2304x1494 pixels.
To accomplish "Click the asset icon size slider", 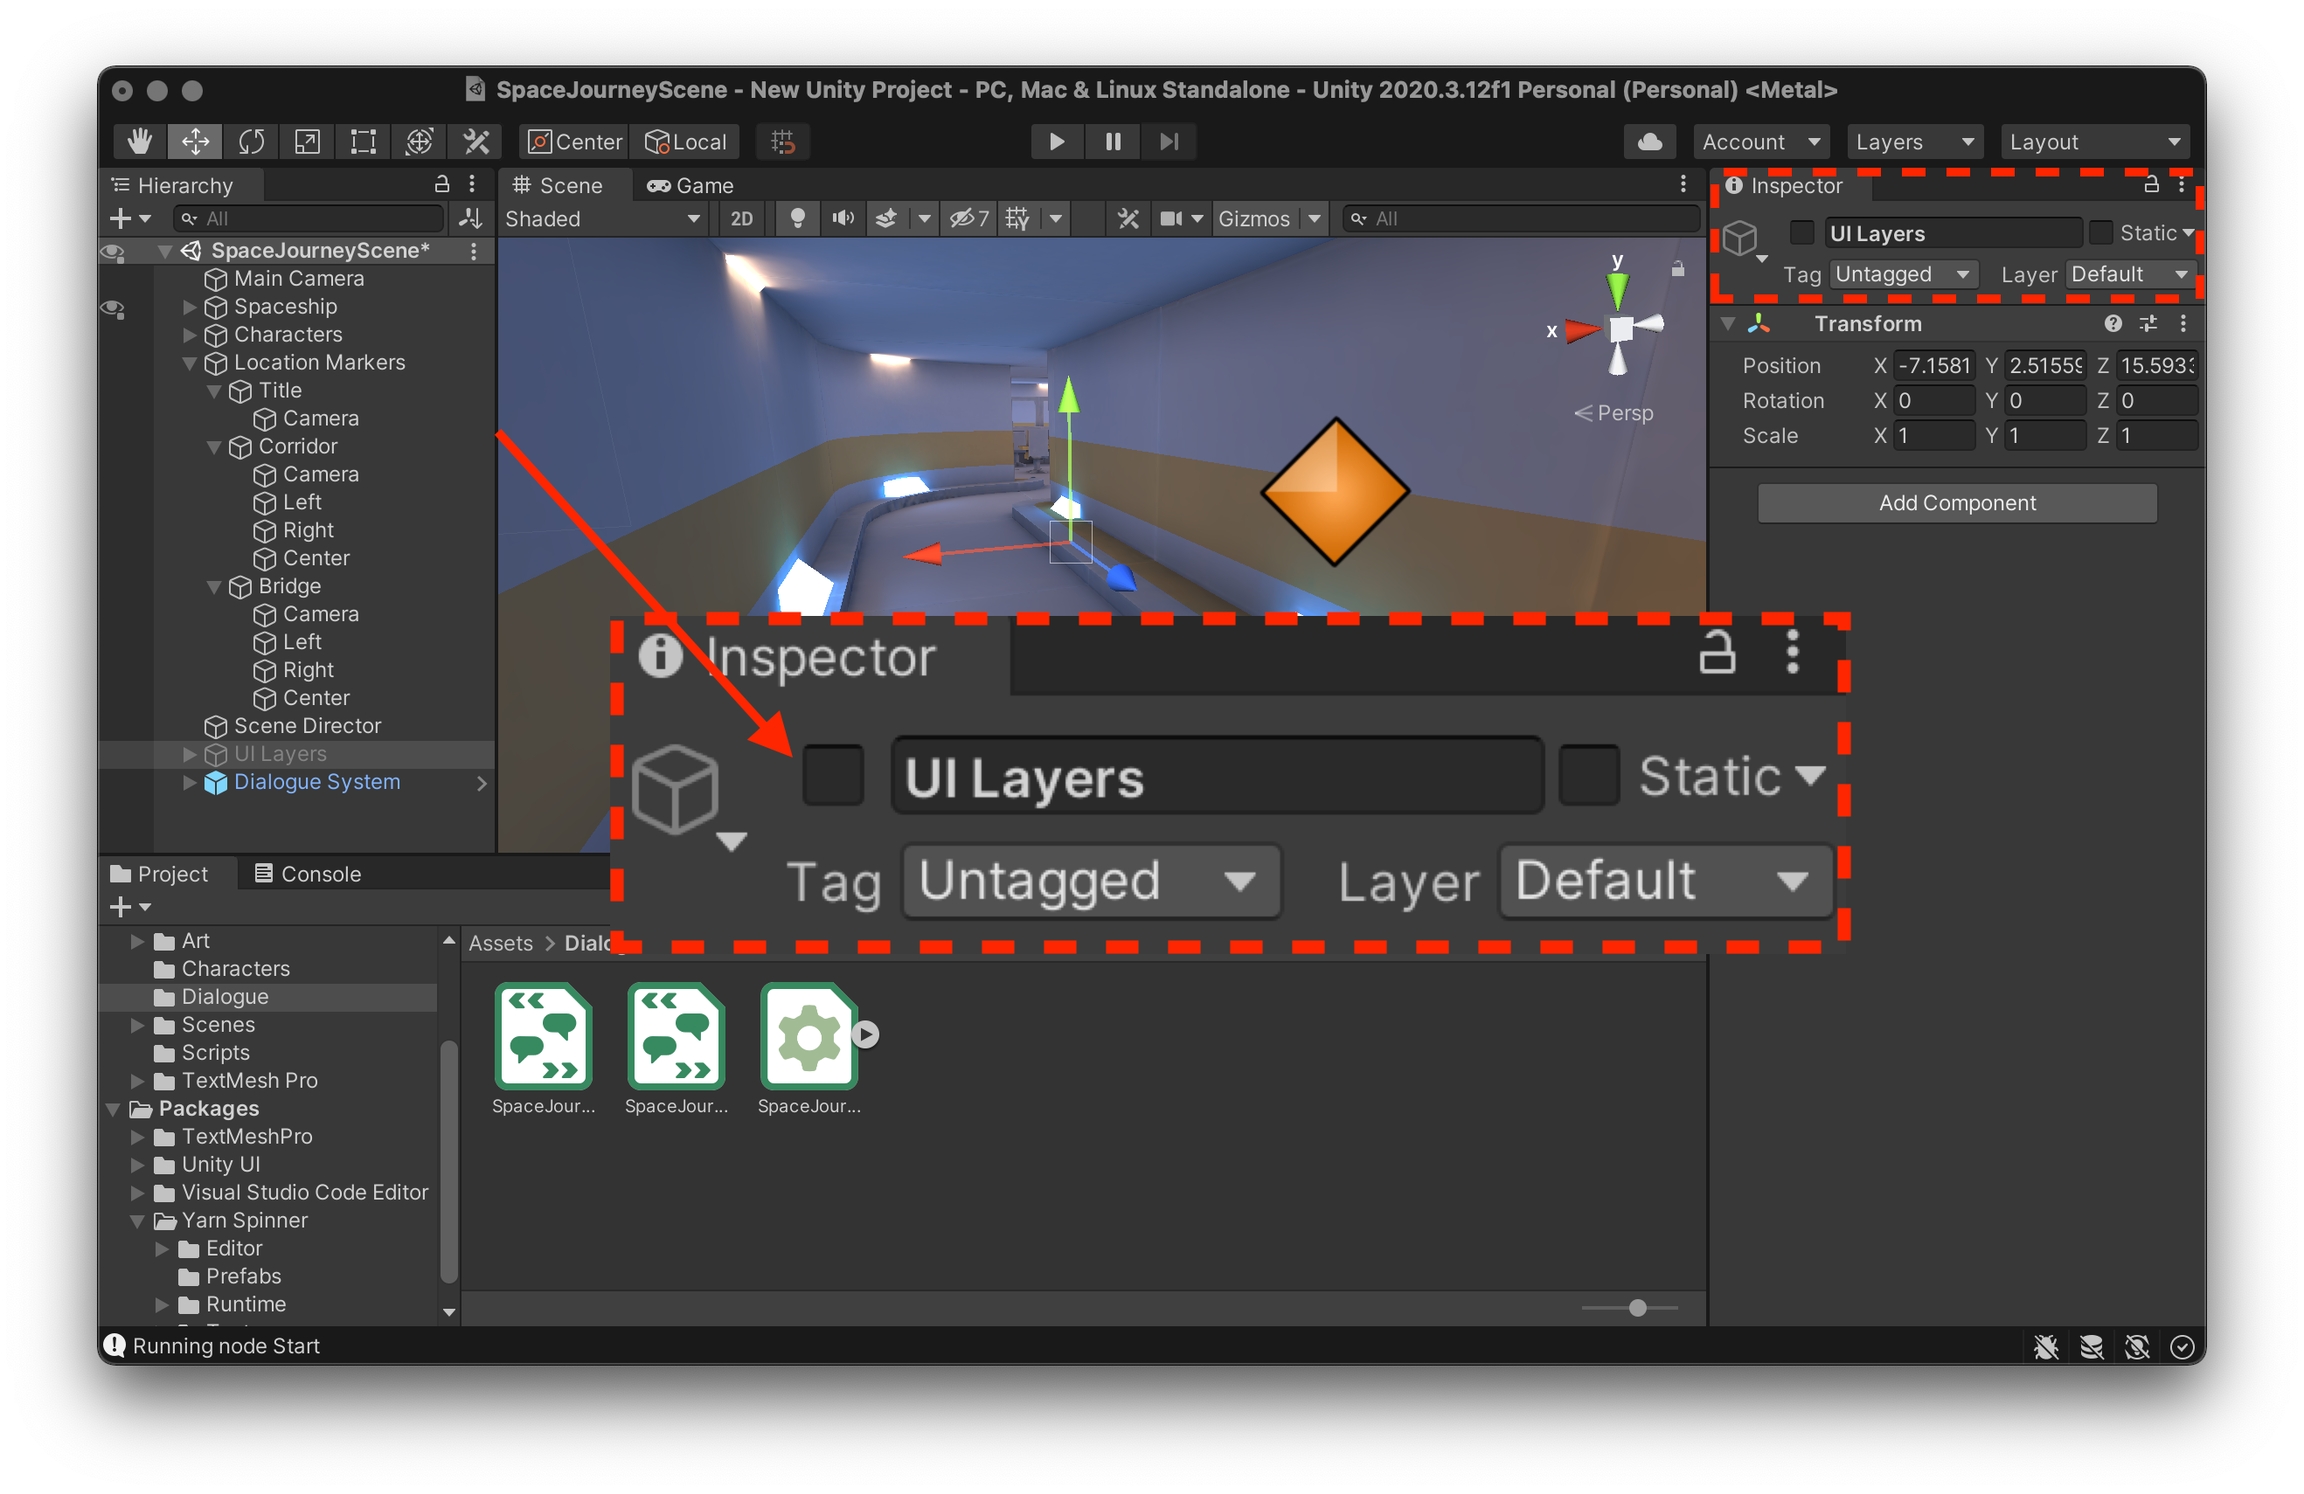I will click(x=1637, y=1307).
